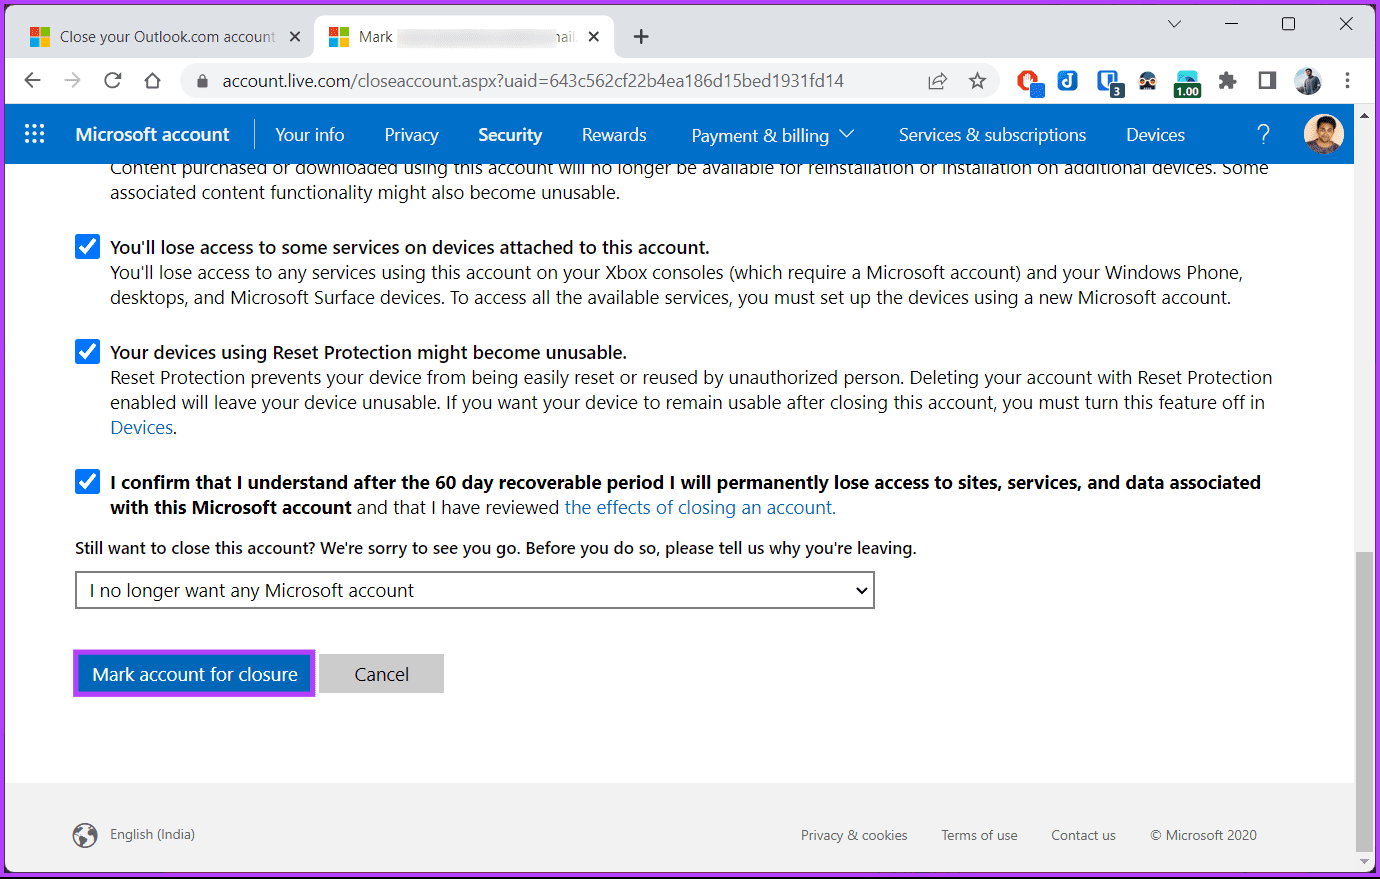Click the globe language icon in footer
The width and height of the screenshot is (1380, 879).
85,835
